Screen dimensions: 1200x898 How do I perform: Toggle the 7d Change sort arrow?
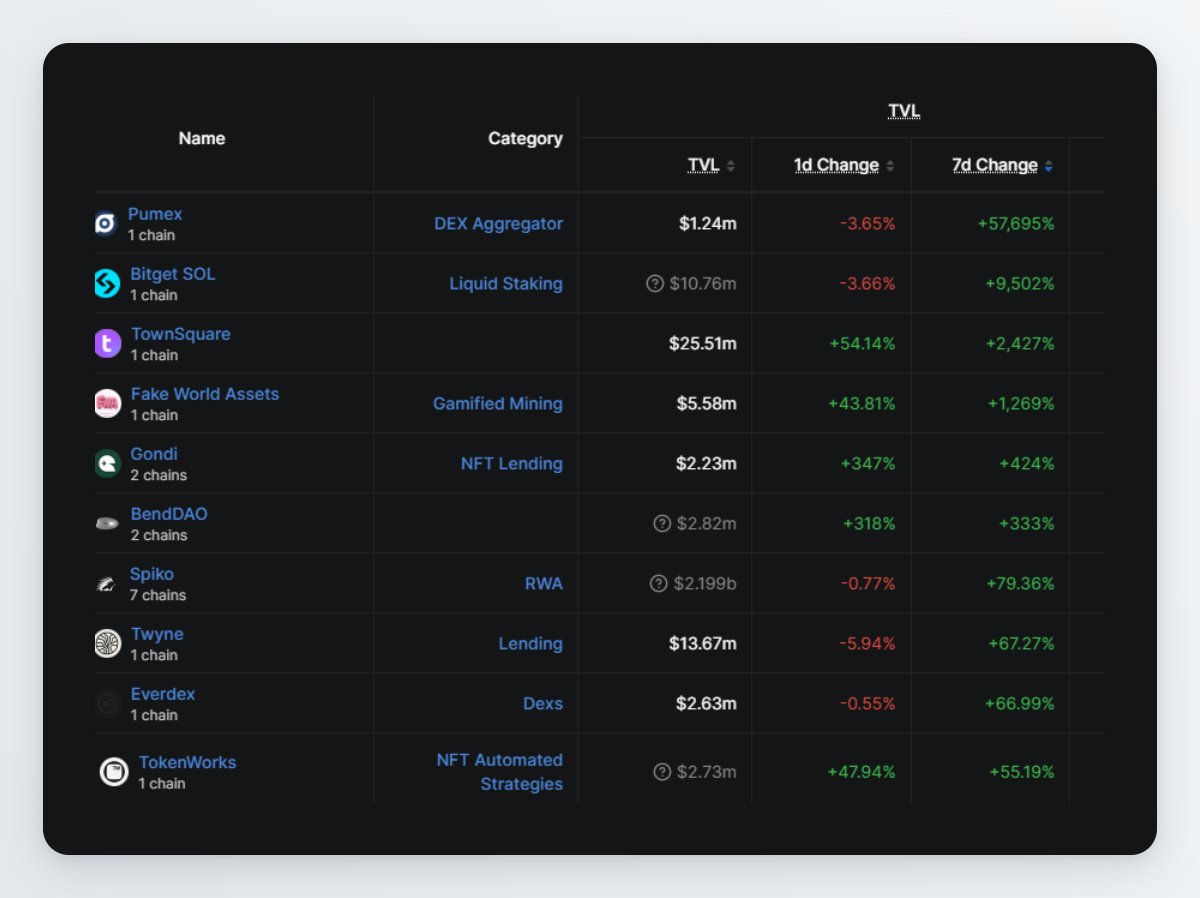[x=1048, y=166]
